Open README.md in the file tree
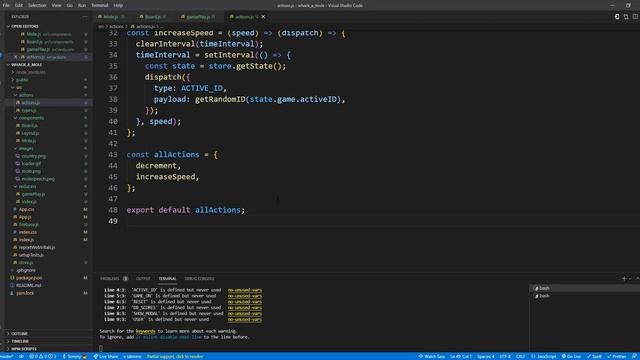The height and width of the screenshot is (360, 640). coord(29,285)
